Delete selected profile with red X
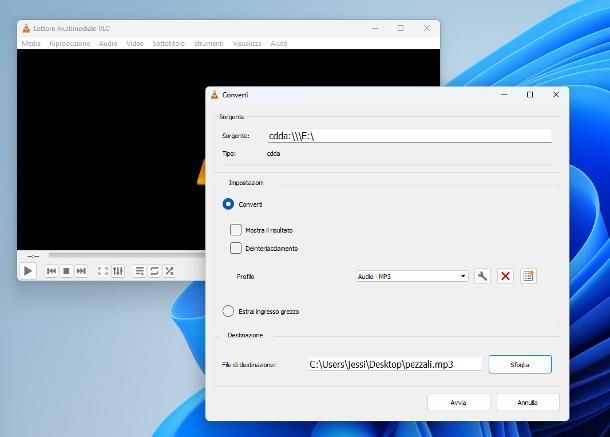The image size is (610, 437). click(505, 276)
